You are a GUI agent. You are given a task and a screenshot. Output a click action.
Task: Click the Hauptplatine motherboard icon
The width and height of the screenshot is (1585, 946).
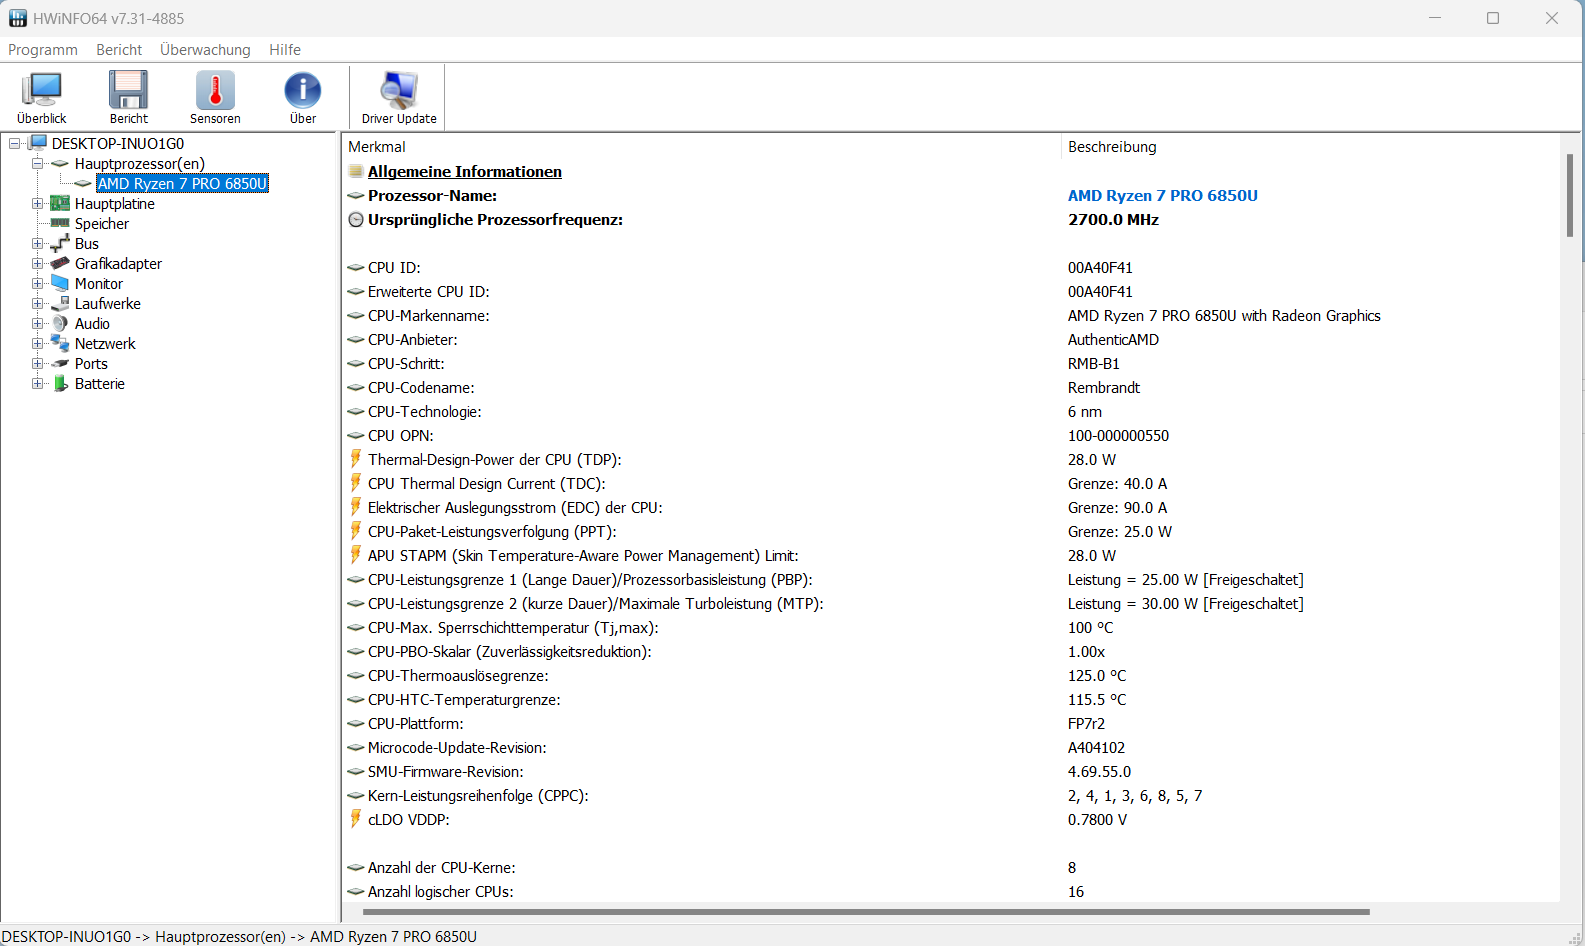pyautogui.click(x=60, y=203)
